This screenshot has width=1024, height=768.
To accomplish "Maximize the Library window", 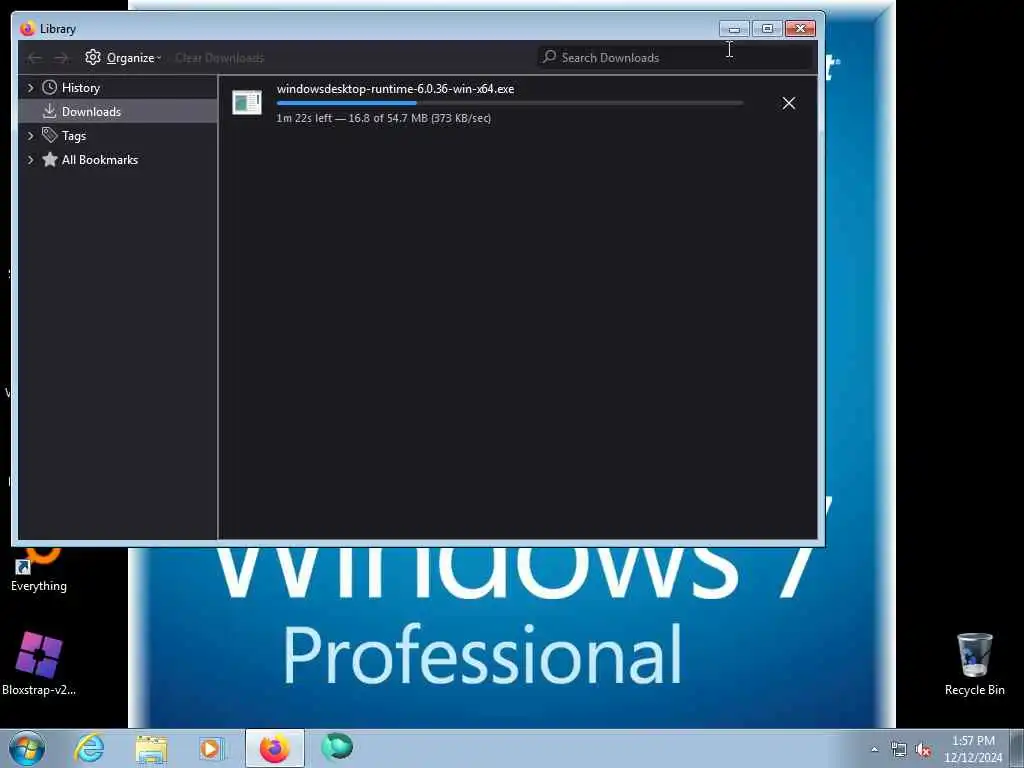I will 767,29.
